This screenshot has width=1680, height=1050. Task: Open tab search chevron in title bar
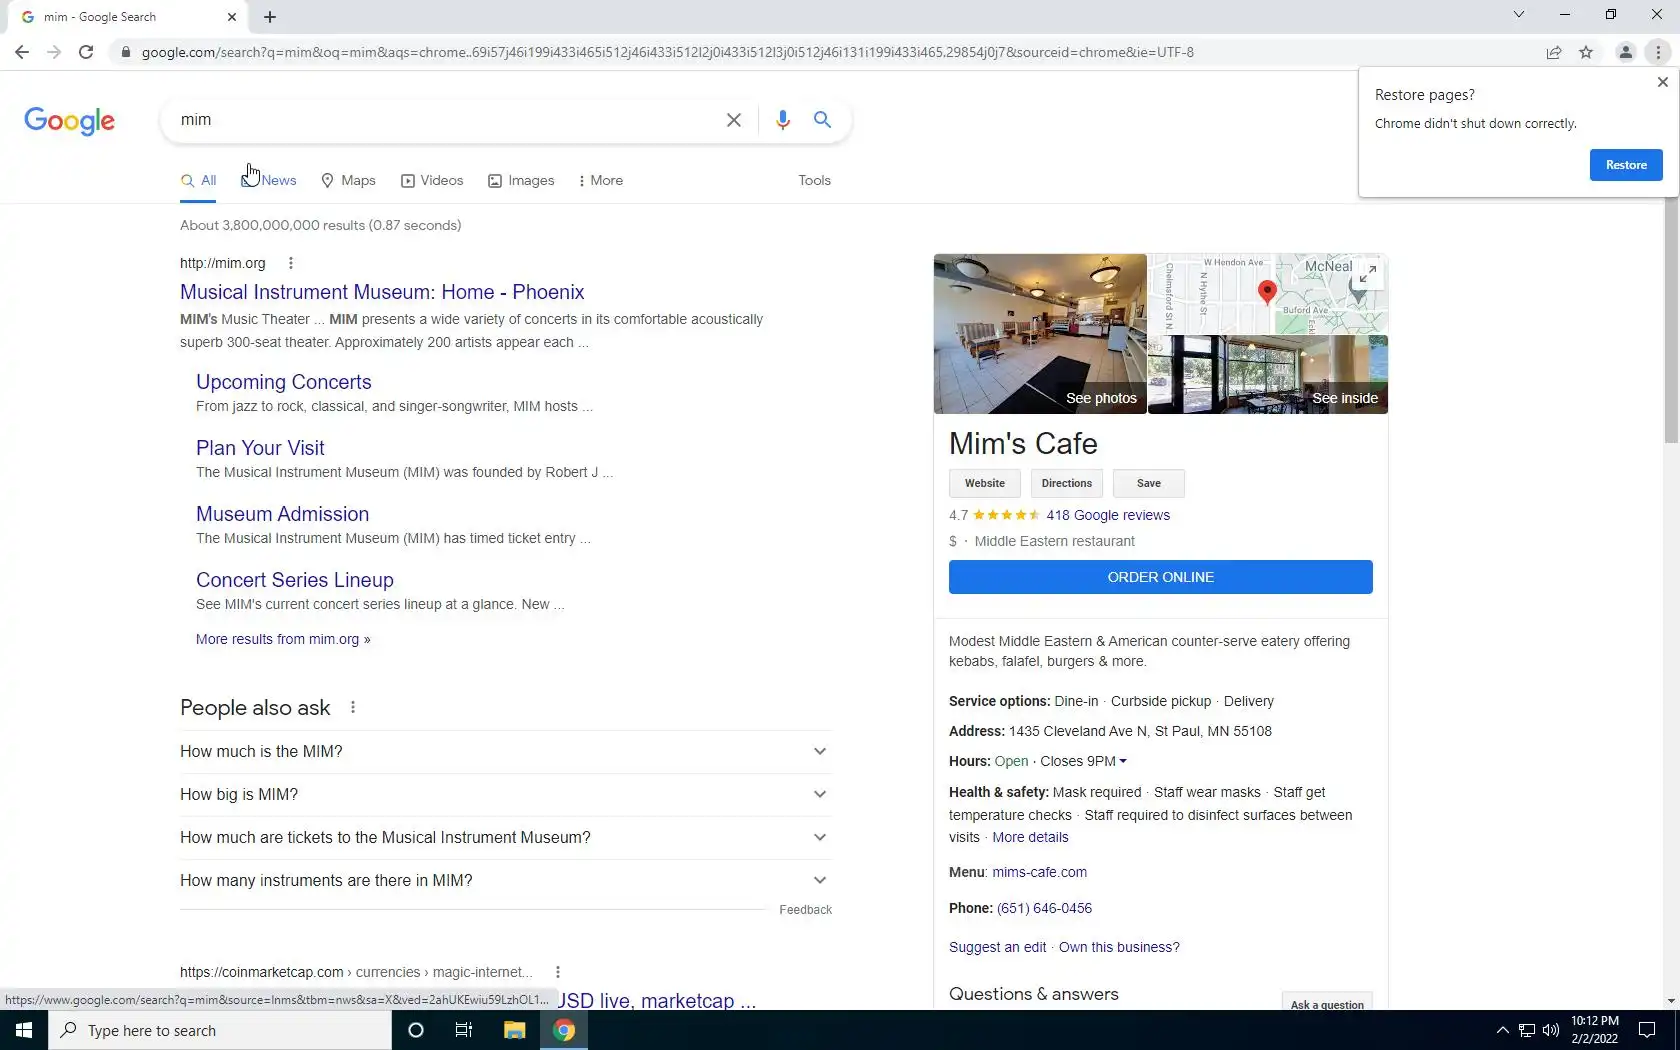[1519, 15]
